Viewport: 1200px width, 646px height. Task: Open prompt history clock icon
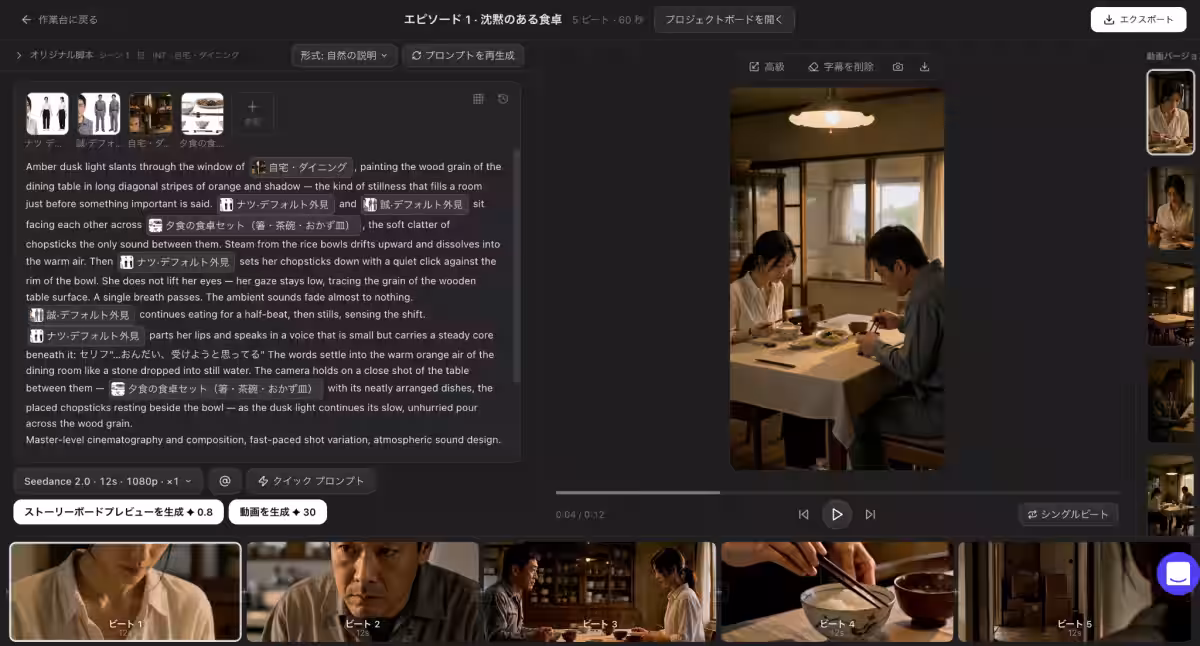pos(503,98)
